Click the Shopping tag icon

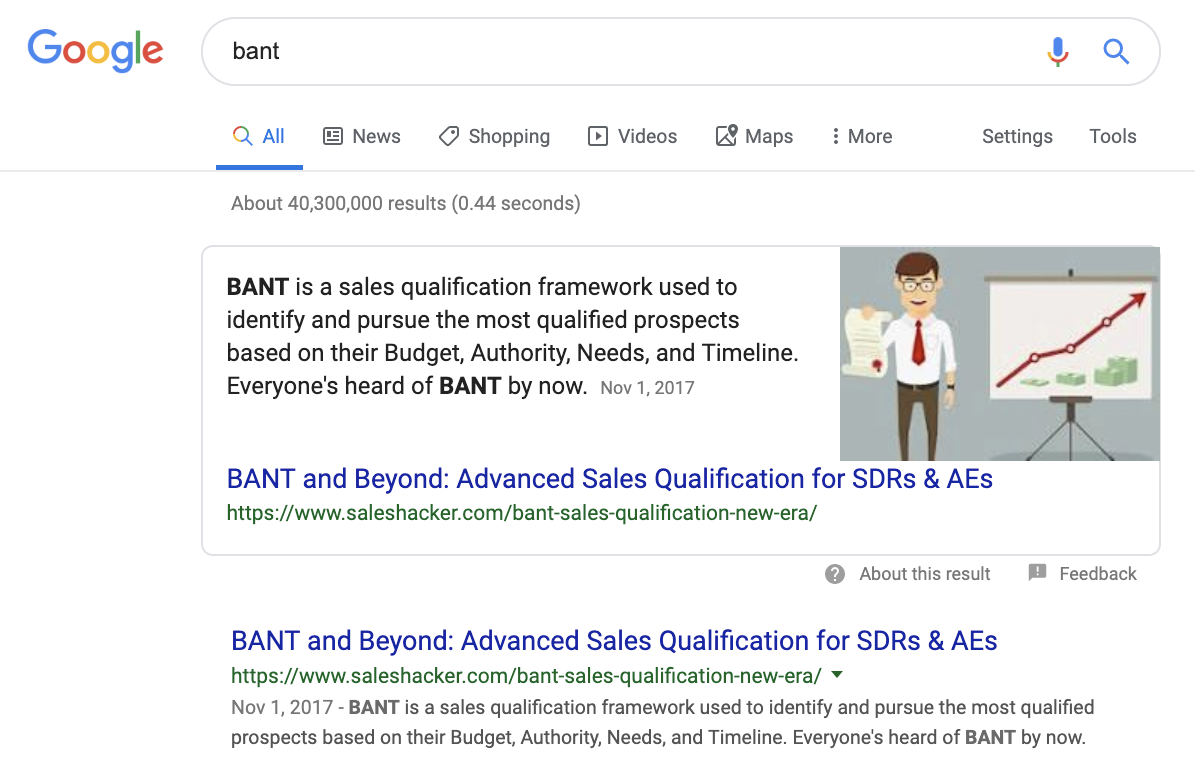(449, 137)
